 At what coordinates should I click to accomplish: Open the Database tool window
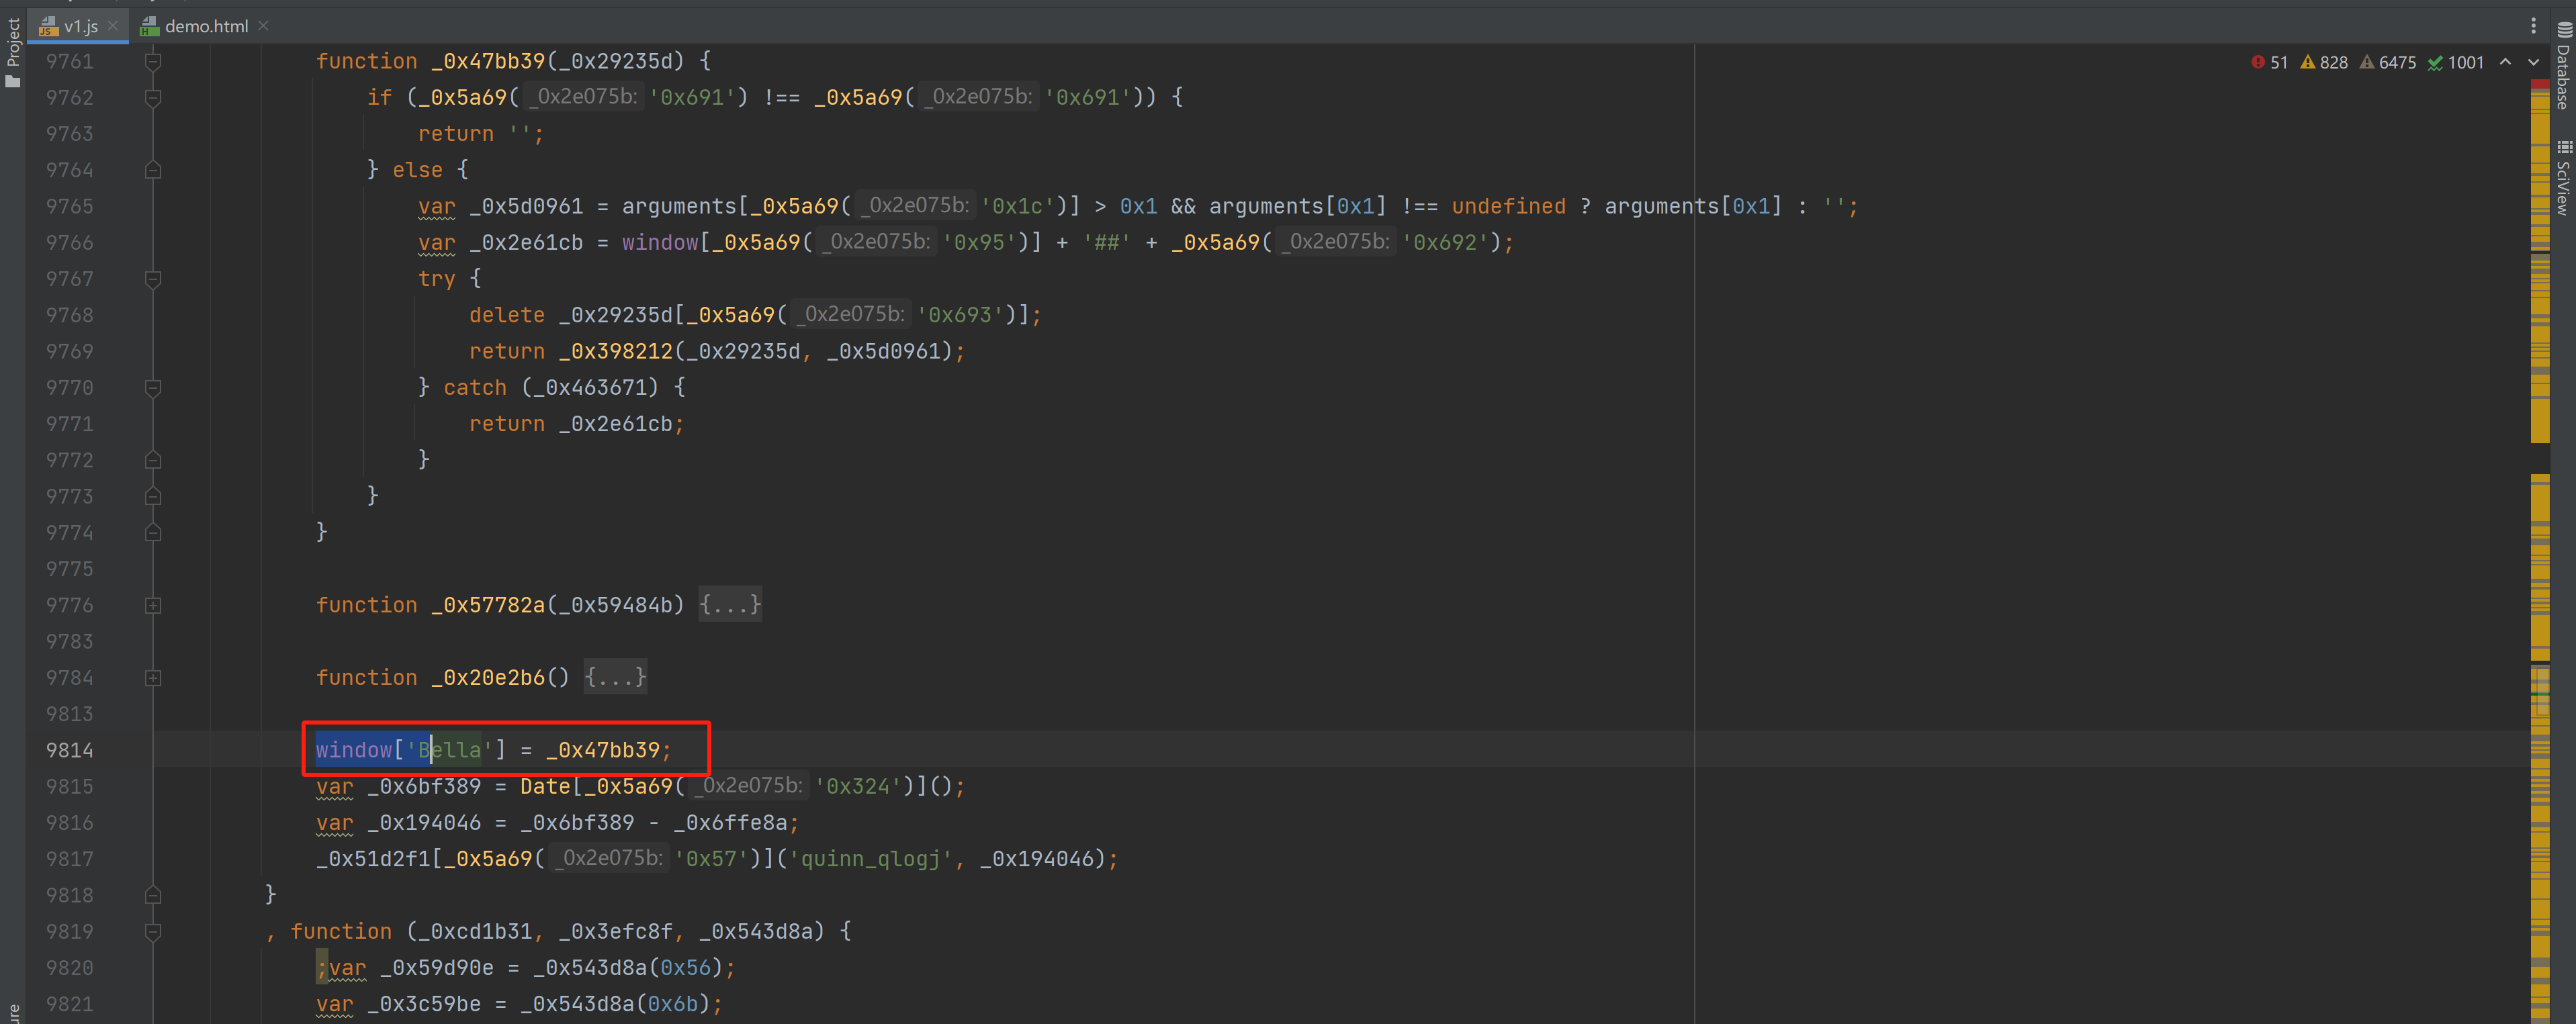point(2563,65)
